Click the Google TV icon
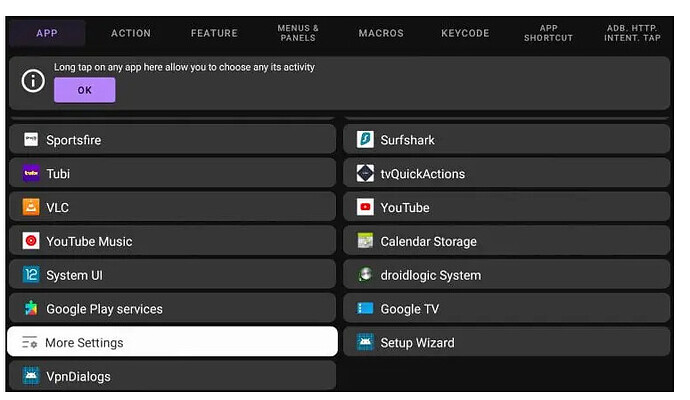The image size is (690, 400). [x=365, y=308]
